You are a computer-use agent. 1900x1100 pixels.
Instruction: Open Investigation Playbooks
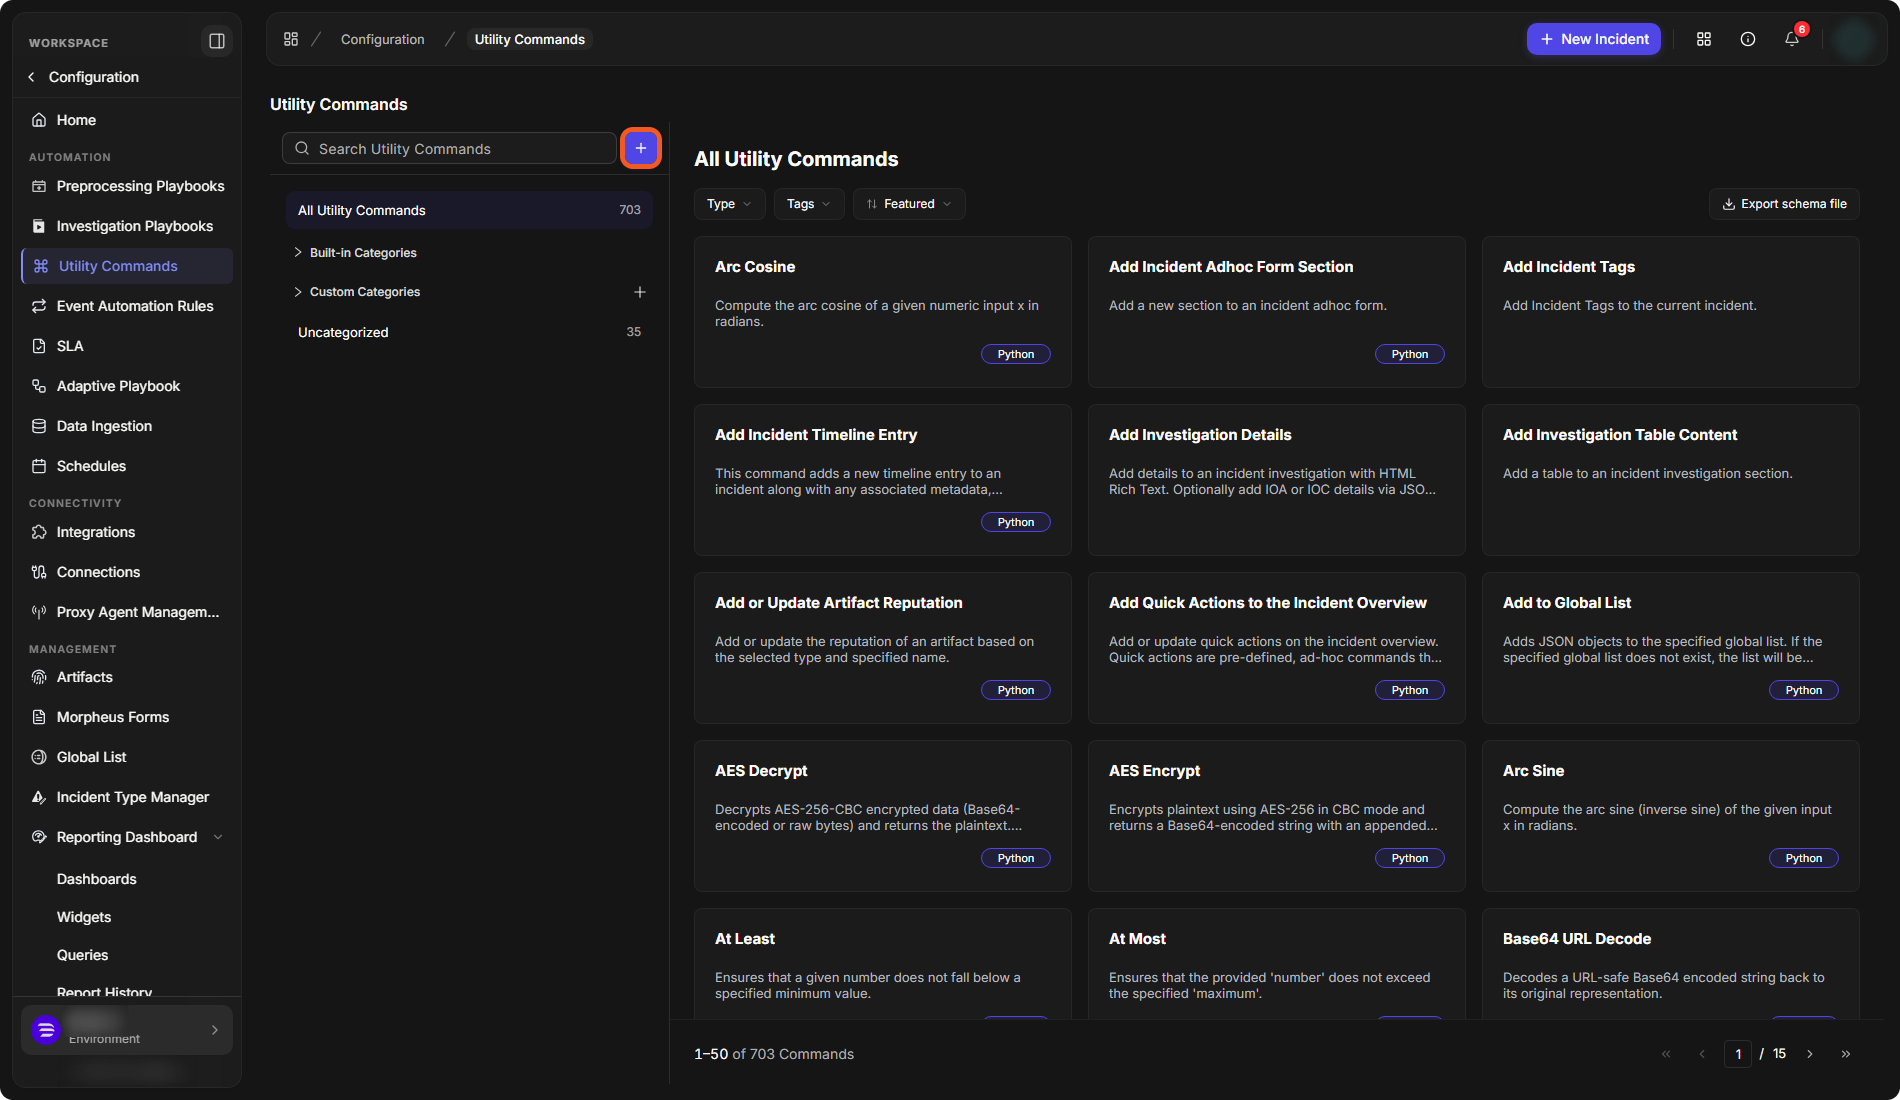tap(127, 226)
